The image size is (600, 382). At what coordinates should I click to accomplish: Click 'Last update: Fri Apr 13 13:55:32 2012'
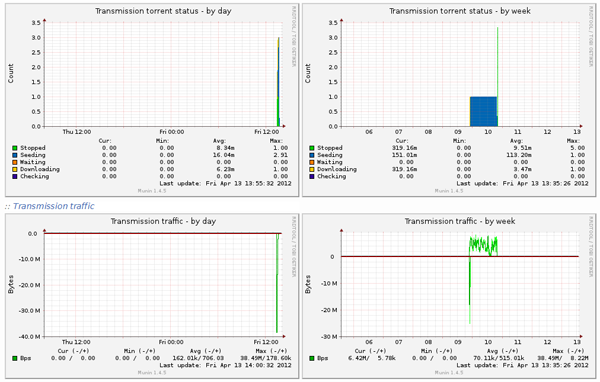point(225,184)
